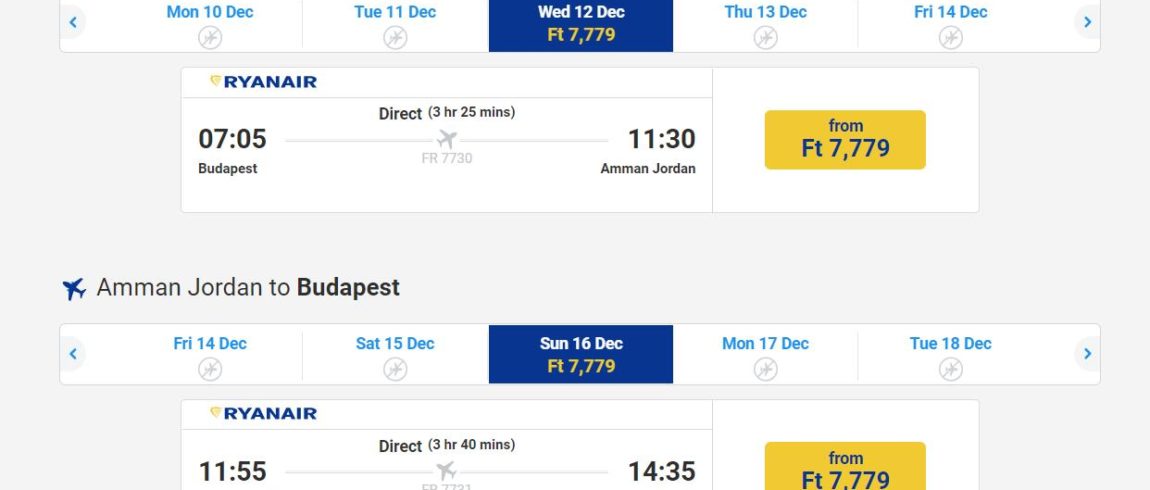Click plane icon on FR 7730 flight line

[x=447, y=139]
